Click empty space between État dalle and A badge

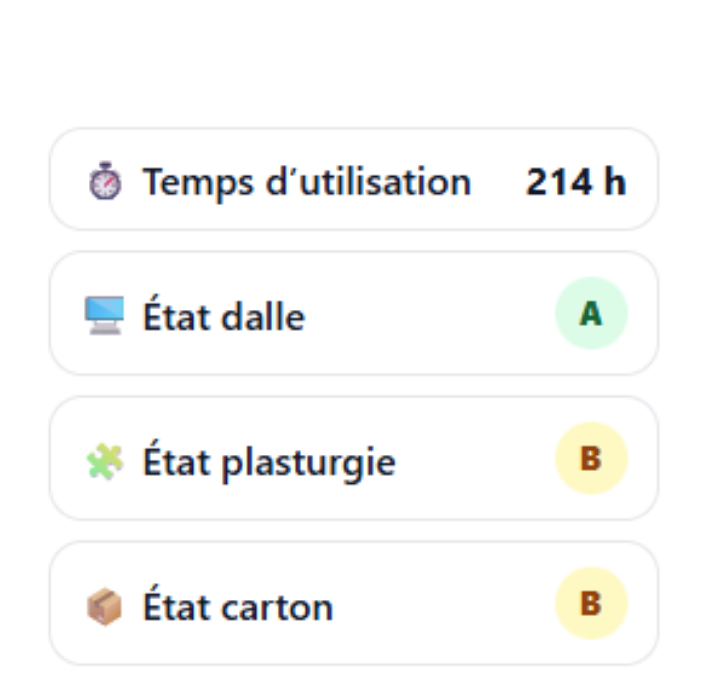[430, 316]
